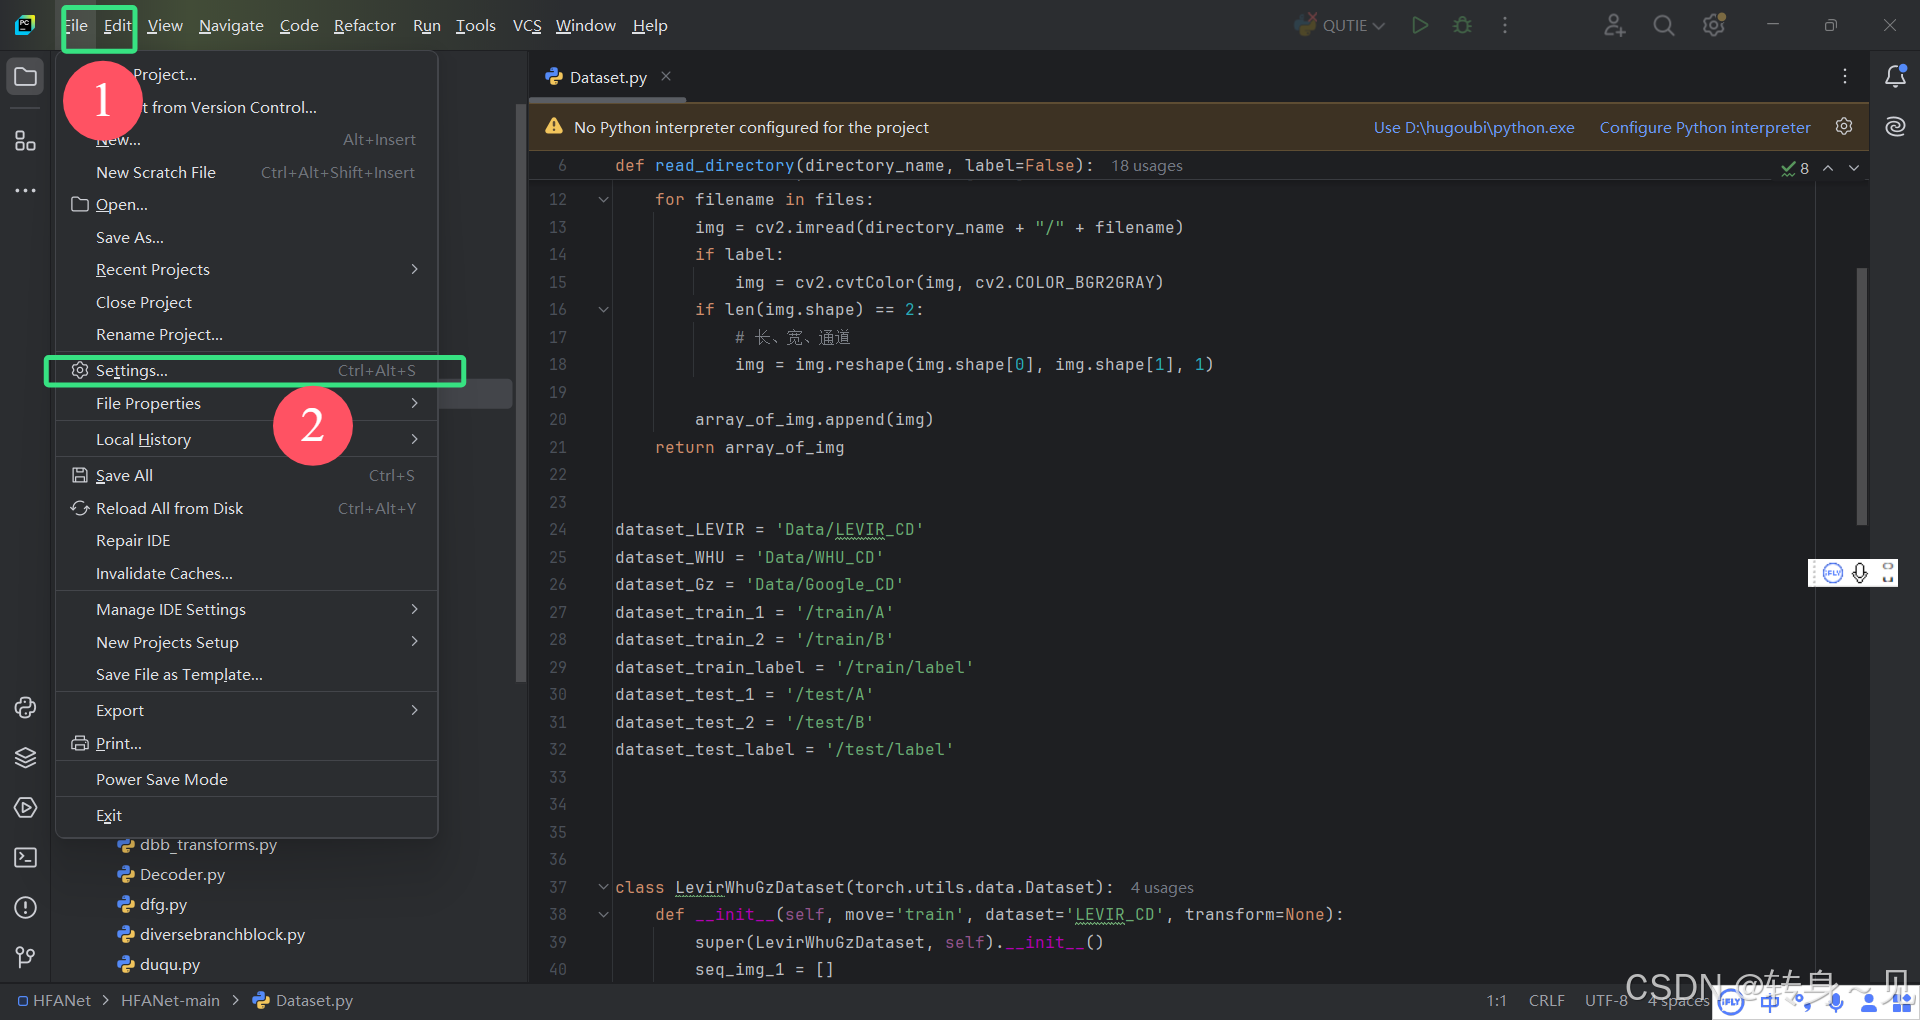1920x1020 pixels.
Task: Open editor tab options menu
Action: [1845, 77]
